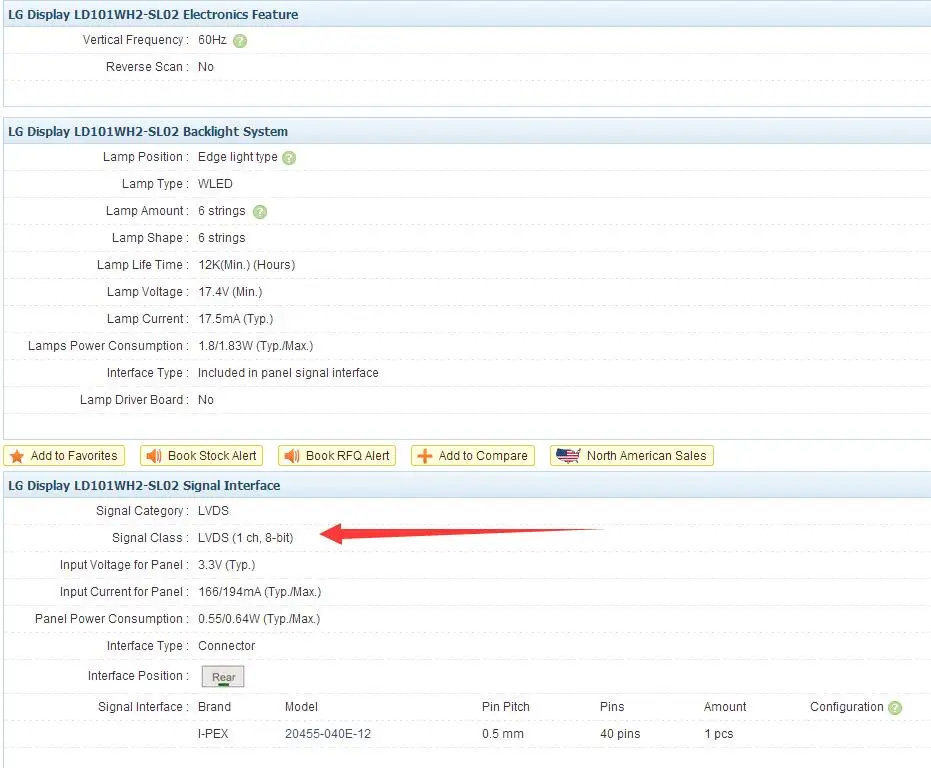This screenshot has width=931, height=768.
Task: Select the LVDS (1 ch, 8-bit) value
Action: 245,538
